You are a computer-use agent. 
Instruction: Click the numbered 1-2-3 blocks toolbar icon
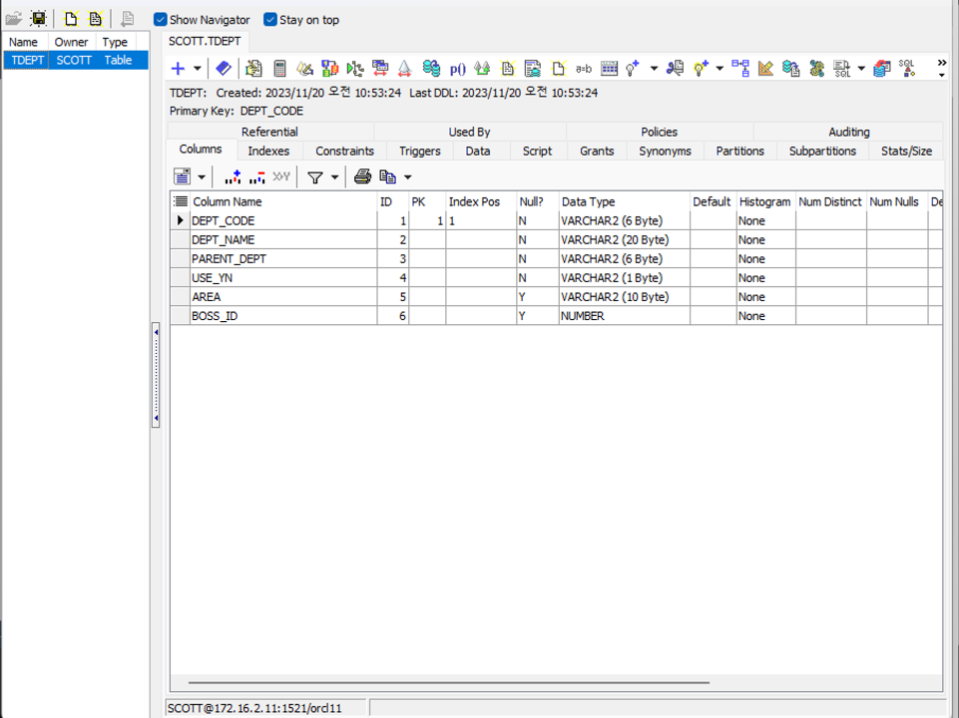coord(330,68)
